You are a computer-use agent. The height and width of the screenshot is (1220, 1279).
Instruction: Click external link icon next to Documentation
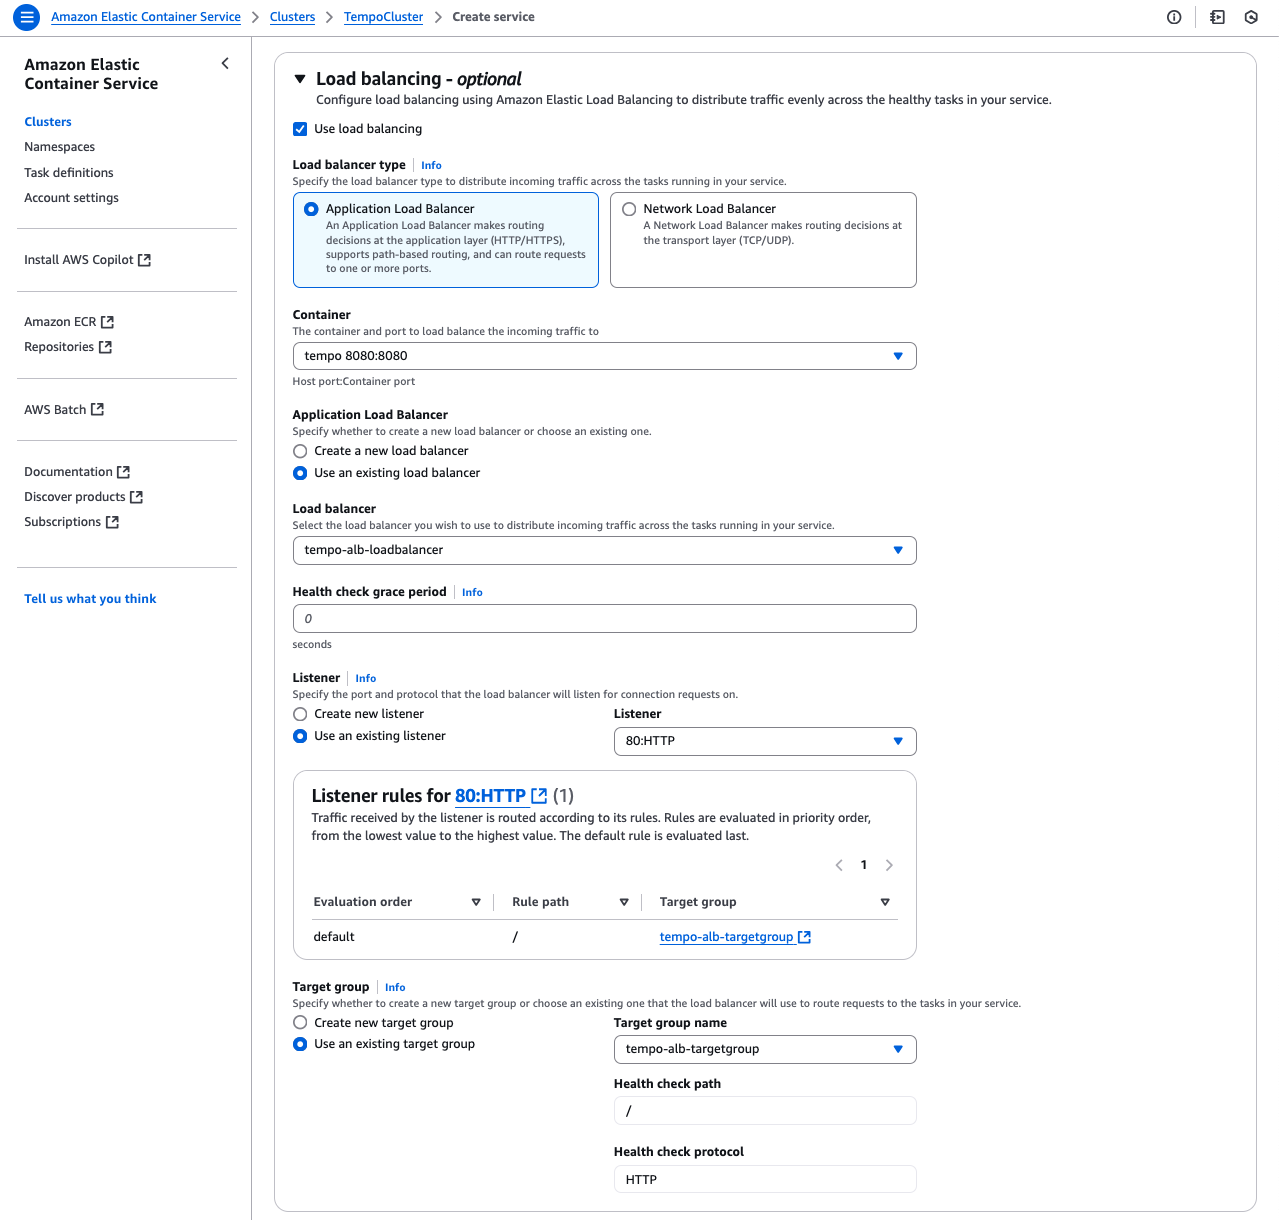coord(123,472)
